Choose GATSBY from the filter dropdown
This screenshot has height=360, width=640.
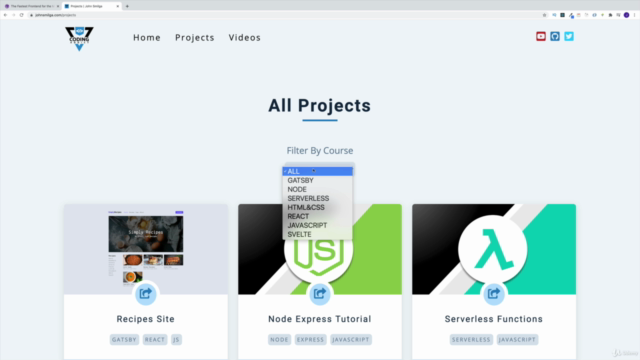pyautogui.click(x=318, y=180)
